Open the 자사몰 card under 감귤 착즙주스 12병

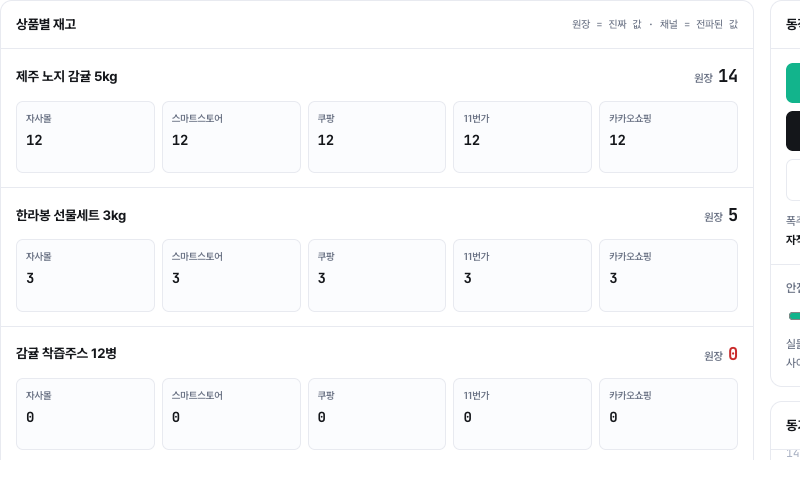[x=85, y=414]
